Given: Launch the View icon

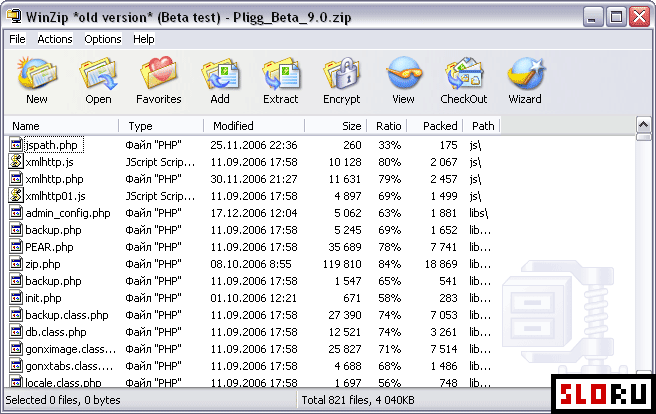Looking at the screenshot, I should pyautogui.click(x=403, y=74).
